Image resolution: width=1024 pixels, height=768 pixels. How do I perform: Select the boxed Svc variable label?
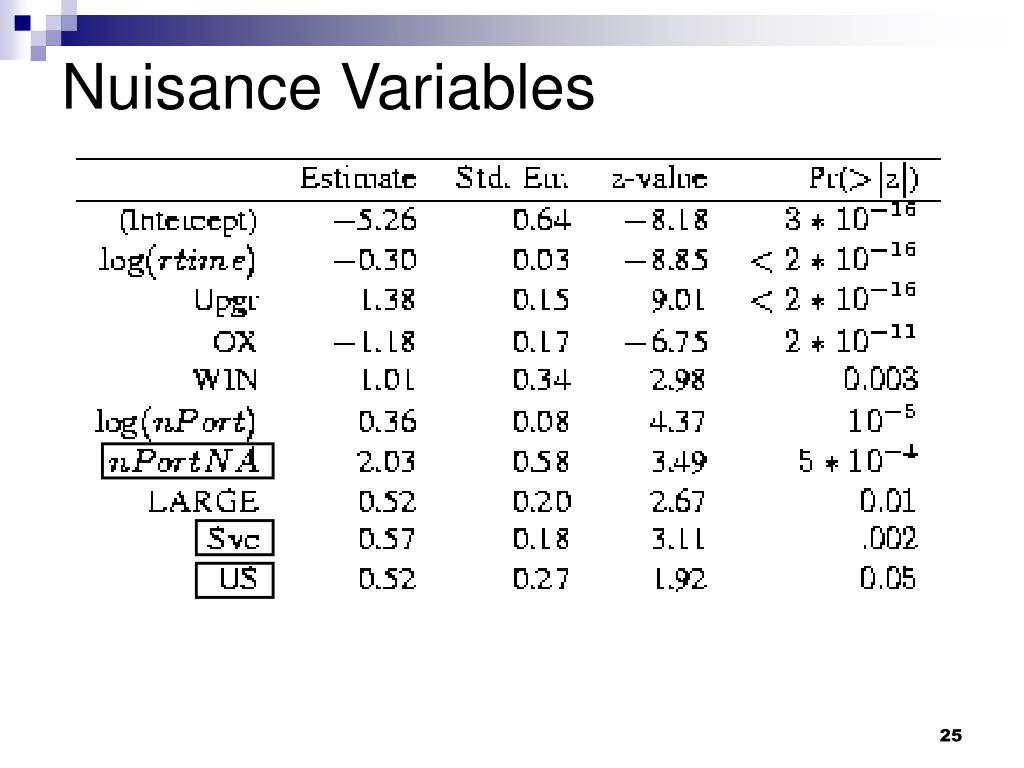(234, 538)
